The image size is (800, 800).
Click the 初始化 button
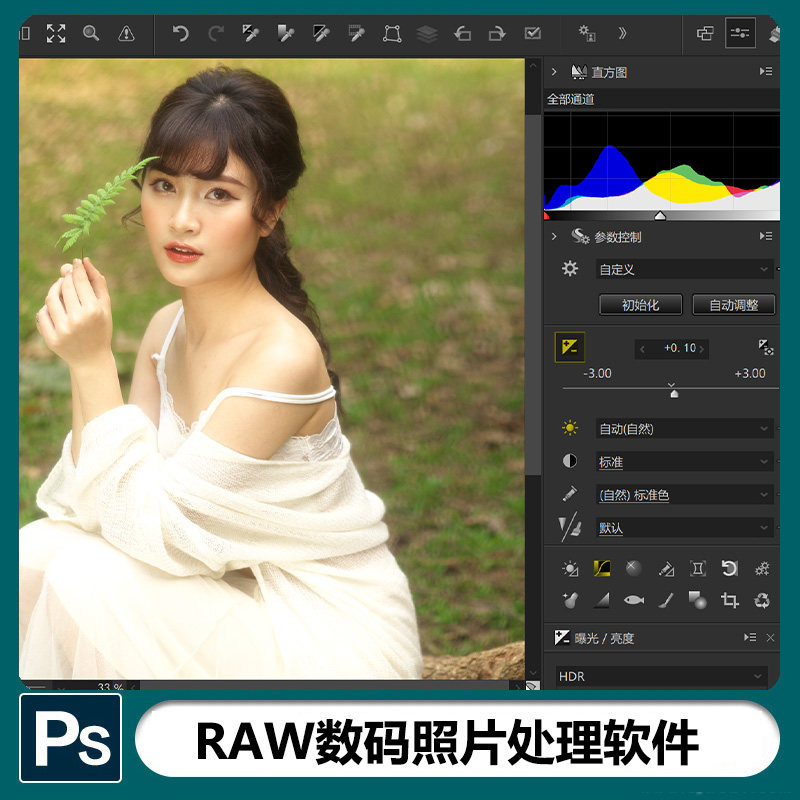point(640,305)
